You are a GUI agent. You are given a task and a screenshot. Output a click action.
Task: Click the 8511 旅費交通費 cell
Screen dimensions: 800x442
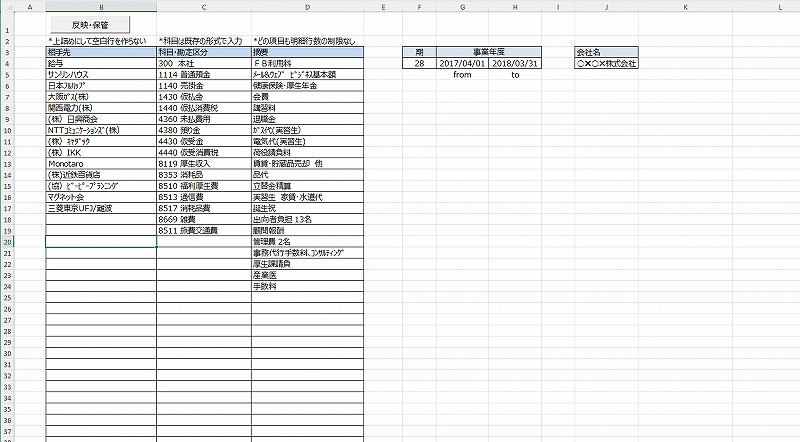[203, 230]
